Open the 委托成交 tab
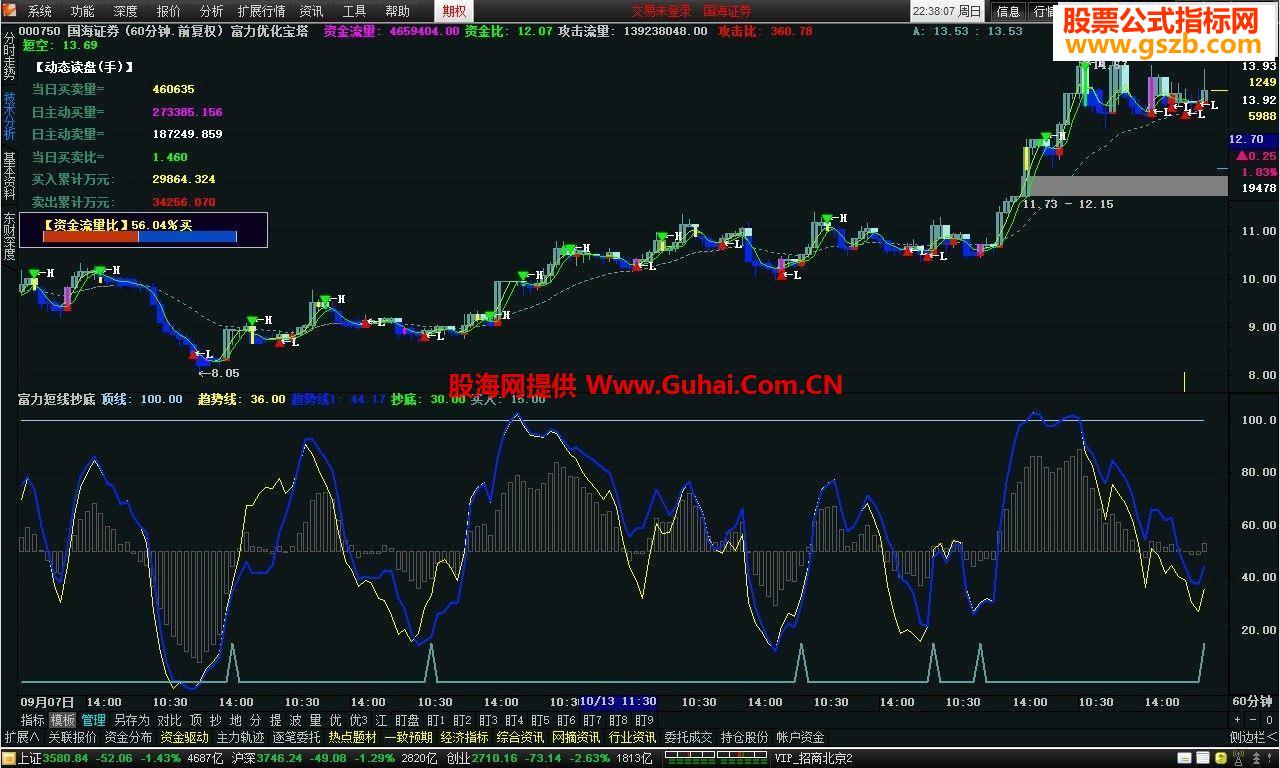 click(688, 737)
